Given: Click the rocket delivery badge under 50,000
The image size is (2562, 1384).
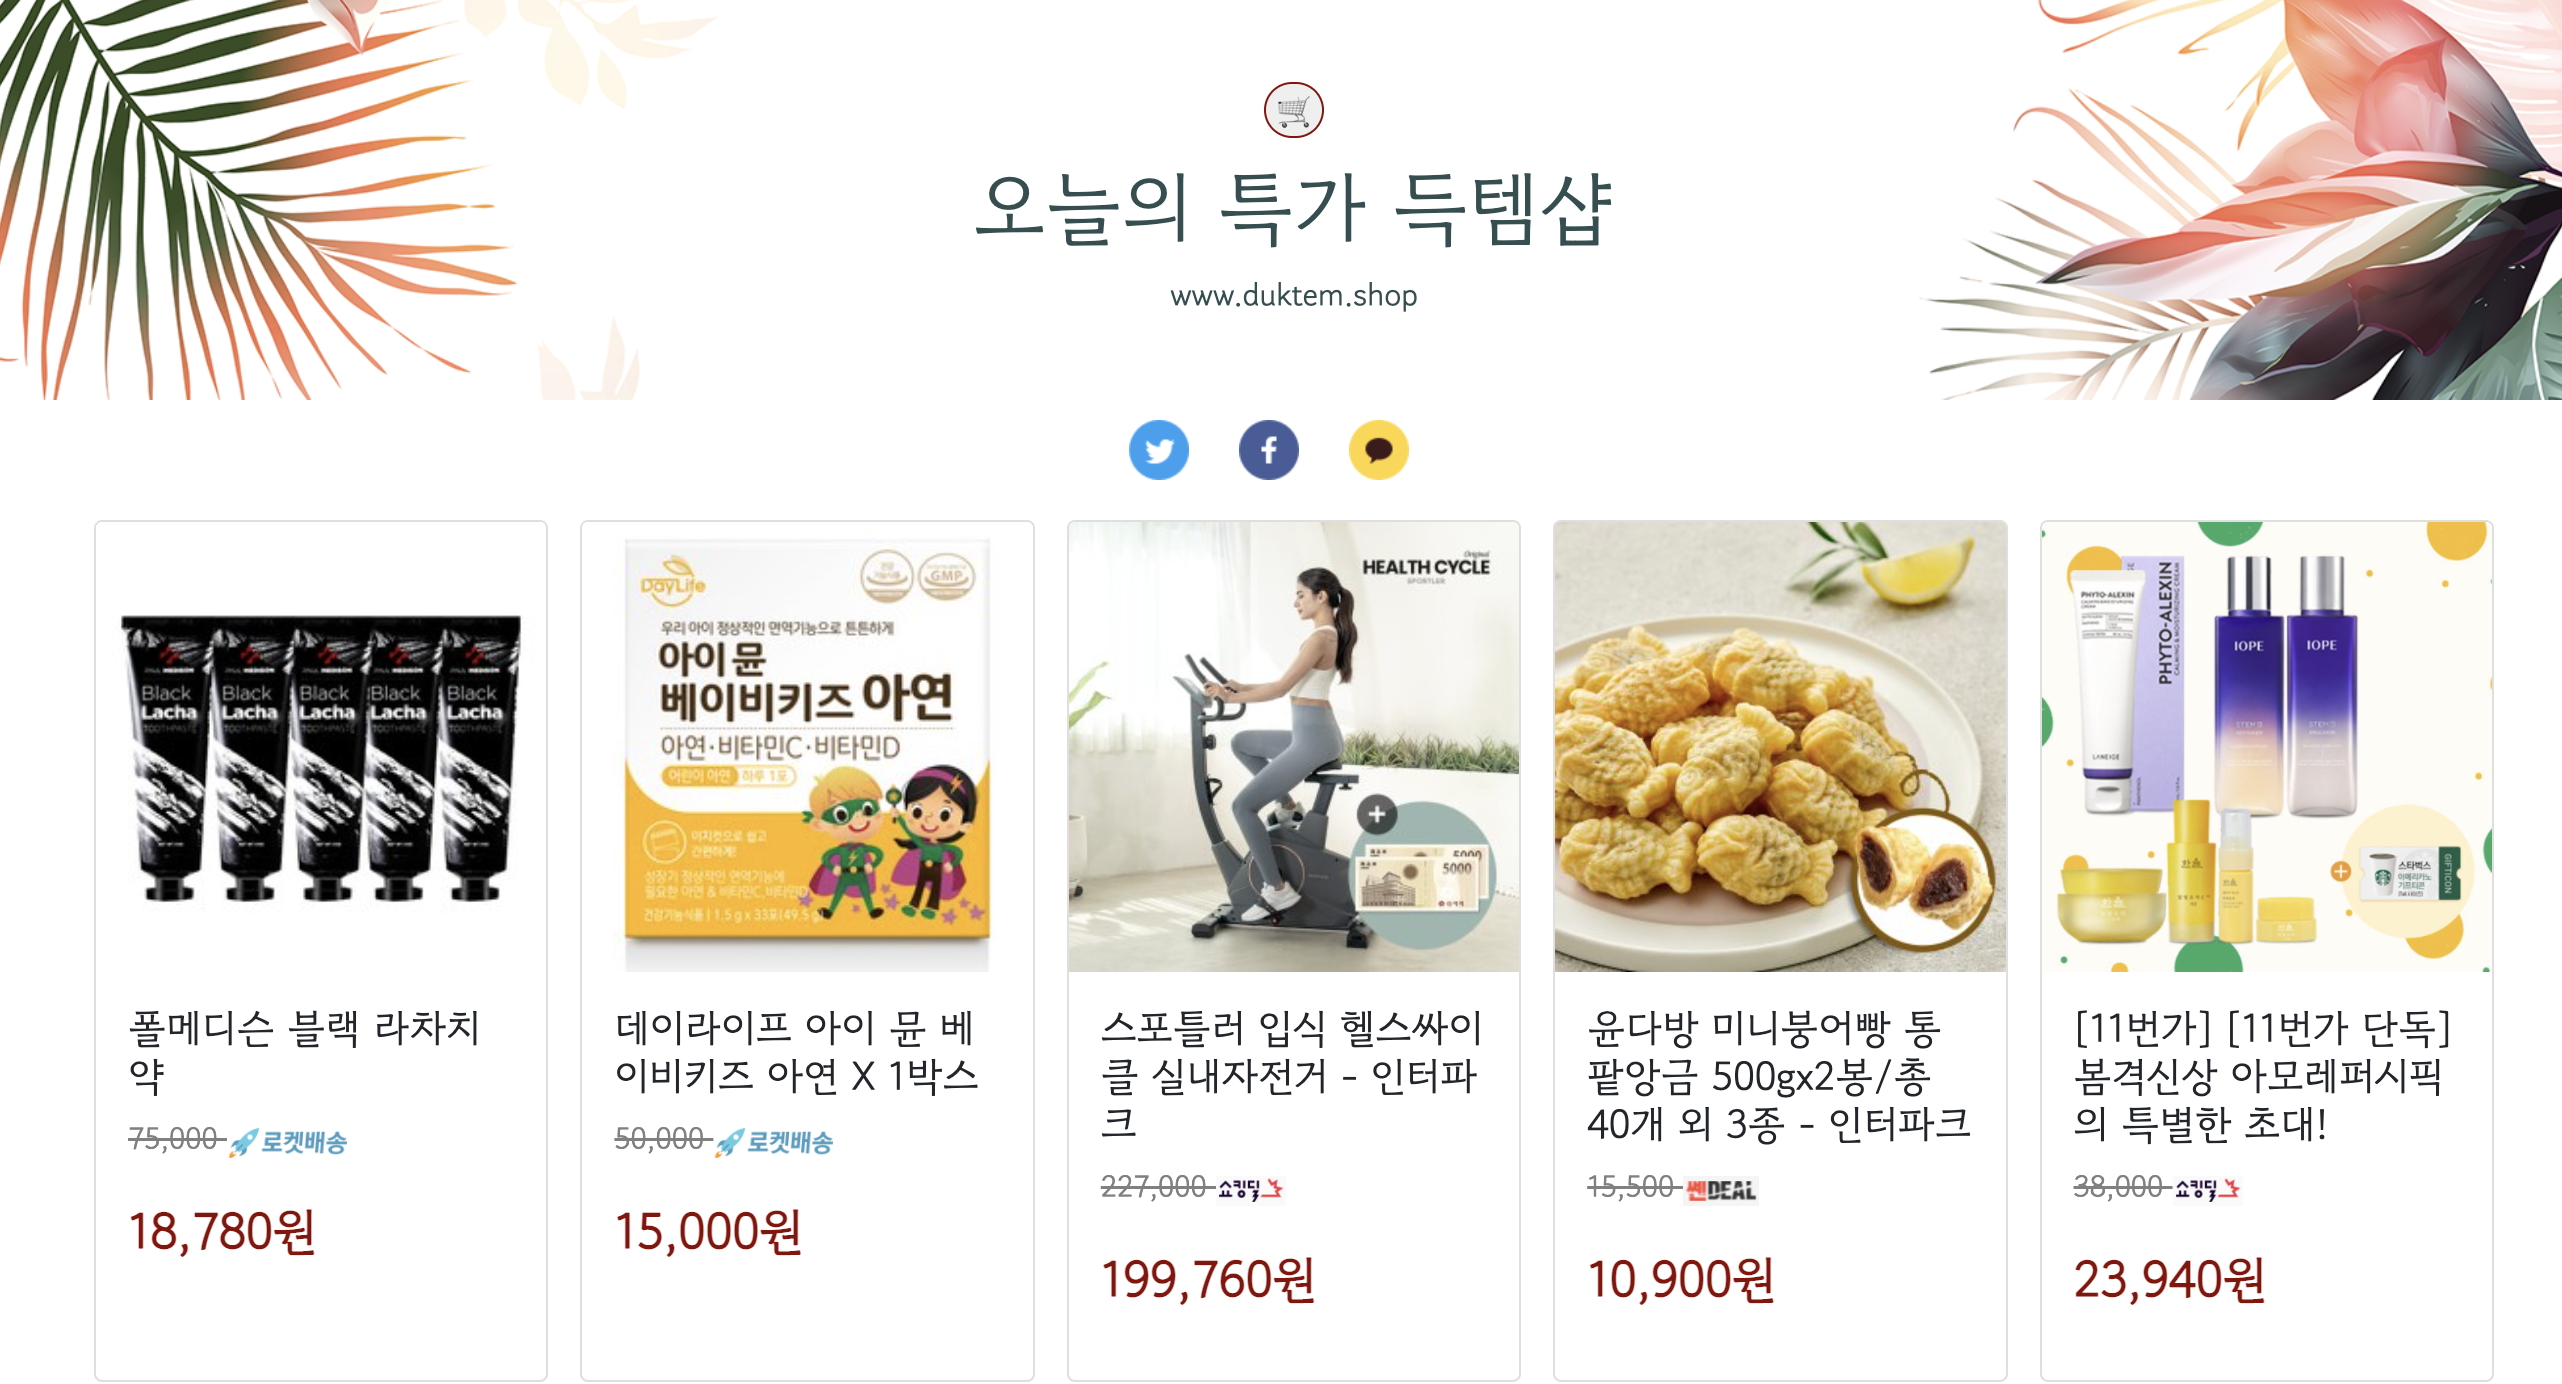Looking at the screenshot, I should (774, 1141).
